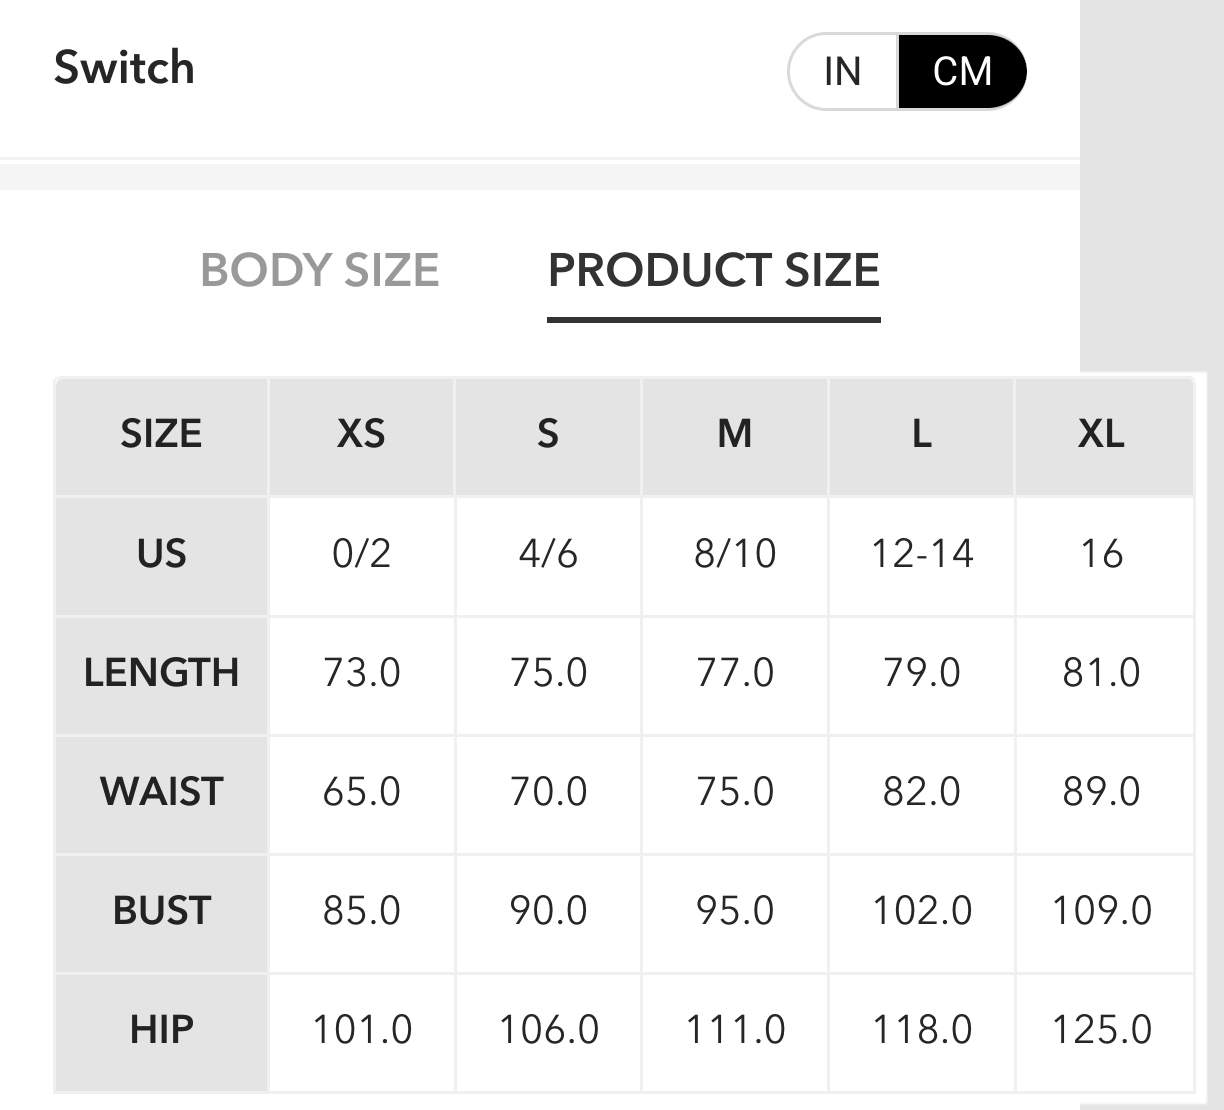Click the XL size column header
Image resolution: width=1224 pixels, height=1110 pixels.
point(1102,434)
